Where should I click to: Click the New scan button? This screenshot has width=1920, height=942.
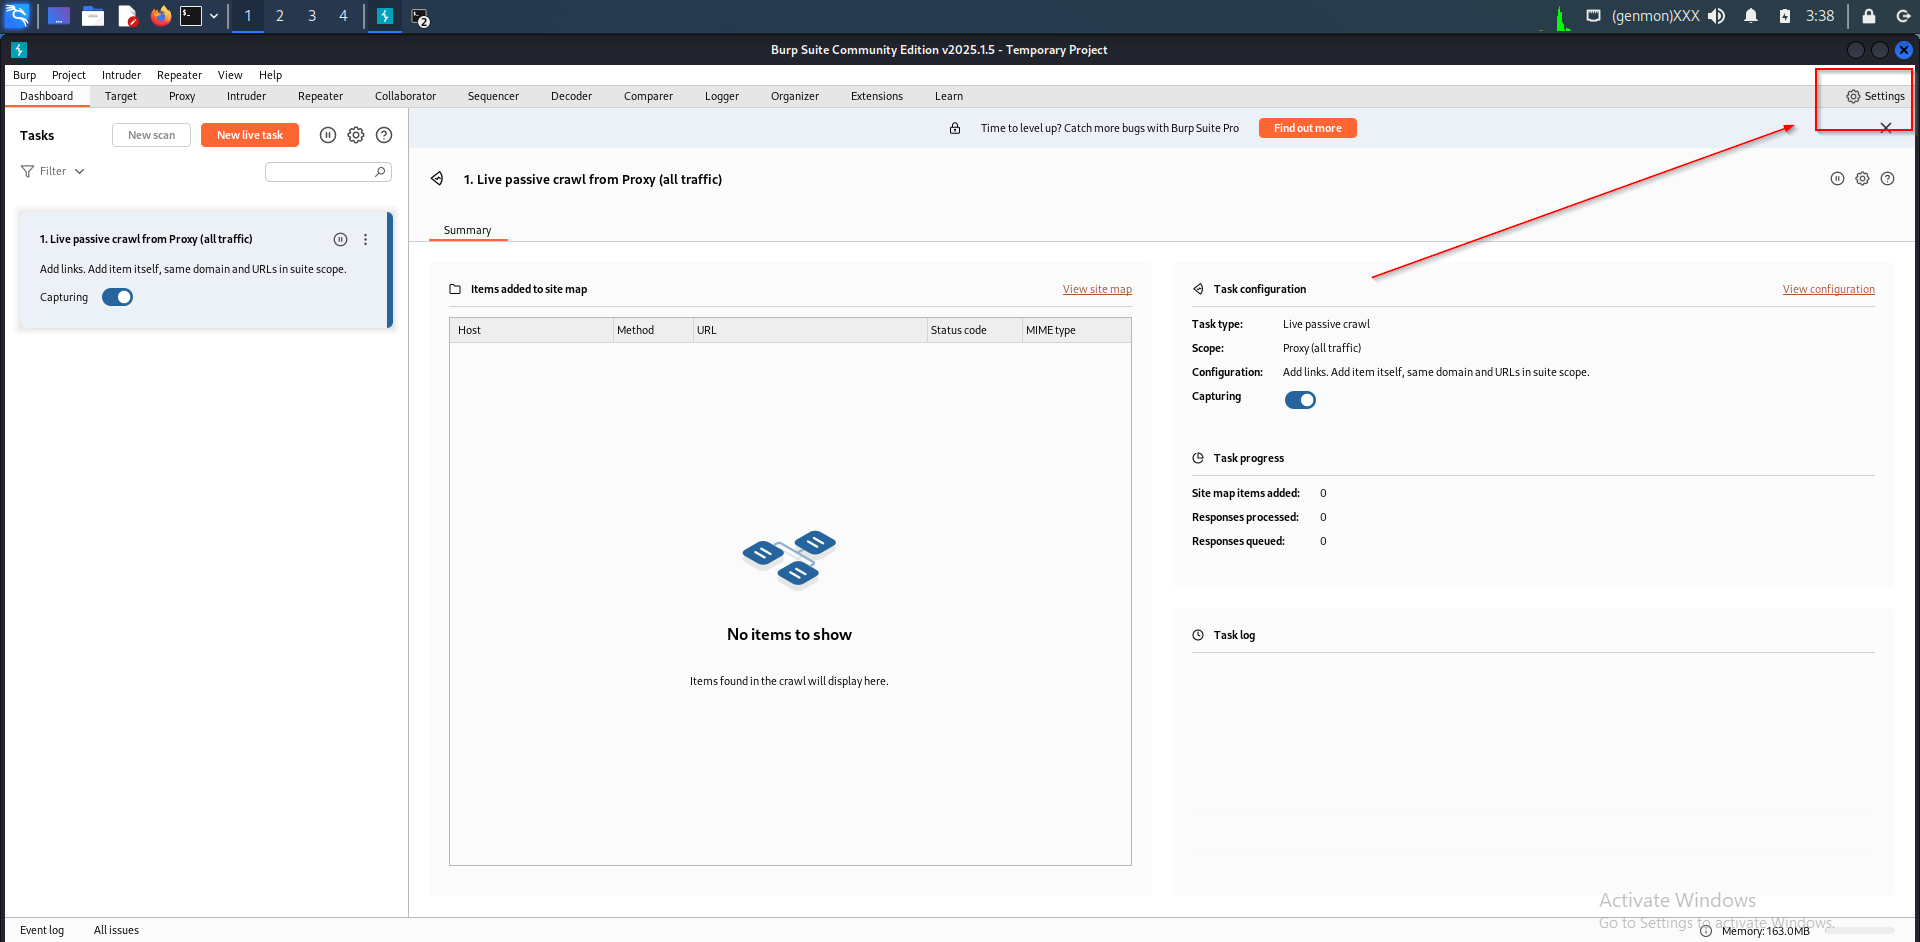[151, 135]
